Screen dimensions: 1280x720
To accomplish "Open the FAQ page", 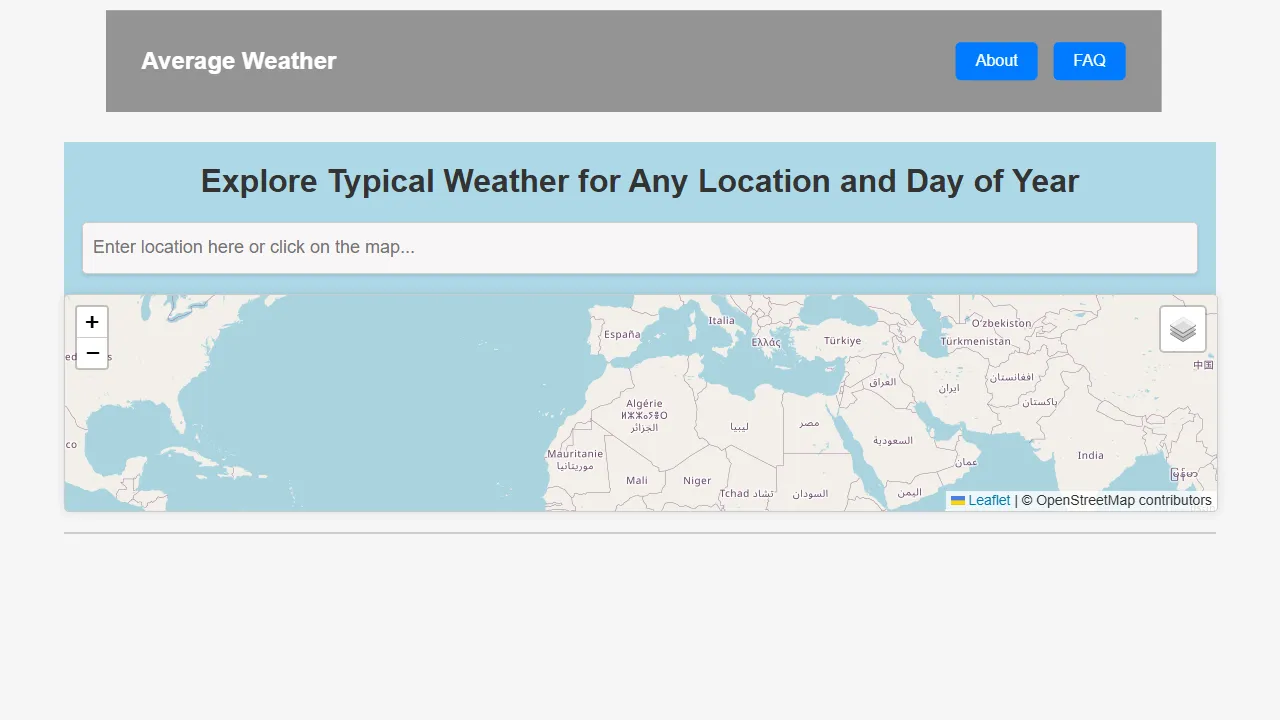I will (x=1089, y=60).
